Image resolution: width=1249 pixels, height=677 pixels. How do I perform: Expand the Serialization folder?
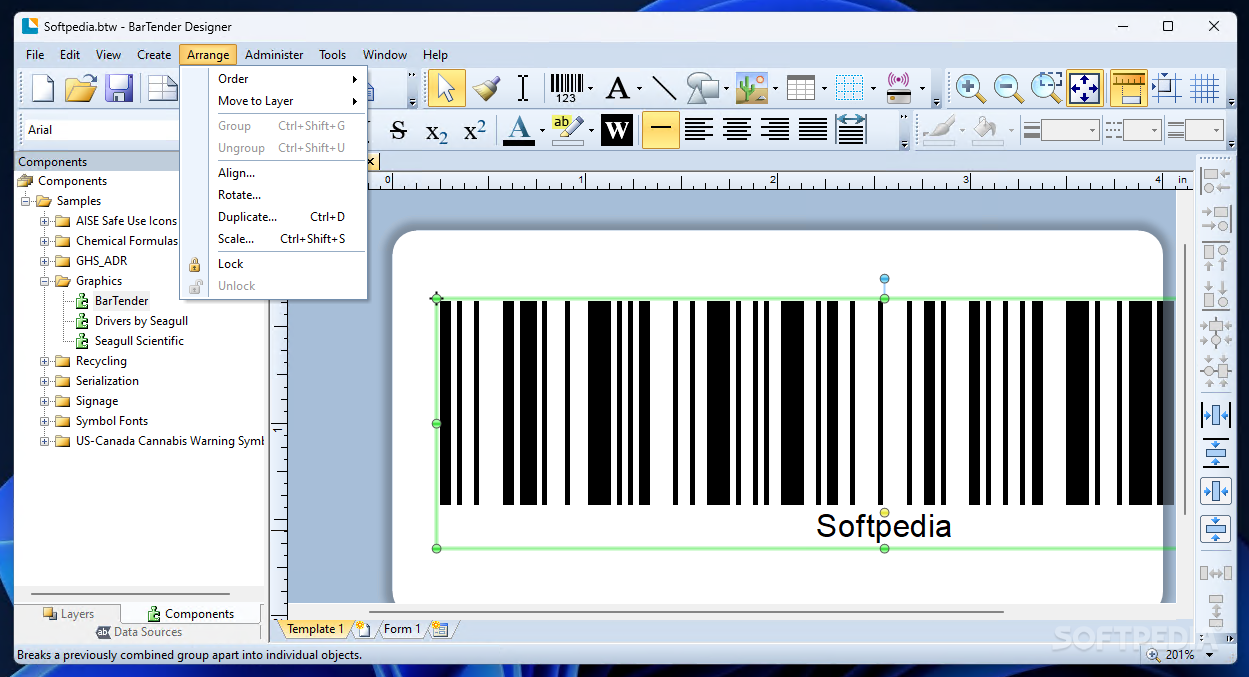(x=45, y=381)
